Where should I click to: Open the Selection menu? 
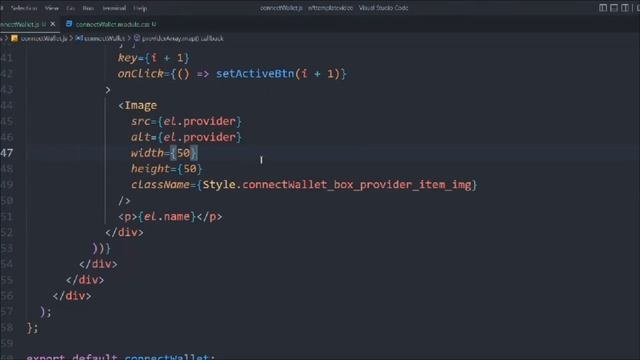click(24, 8)
